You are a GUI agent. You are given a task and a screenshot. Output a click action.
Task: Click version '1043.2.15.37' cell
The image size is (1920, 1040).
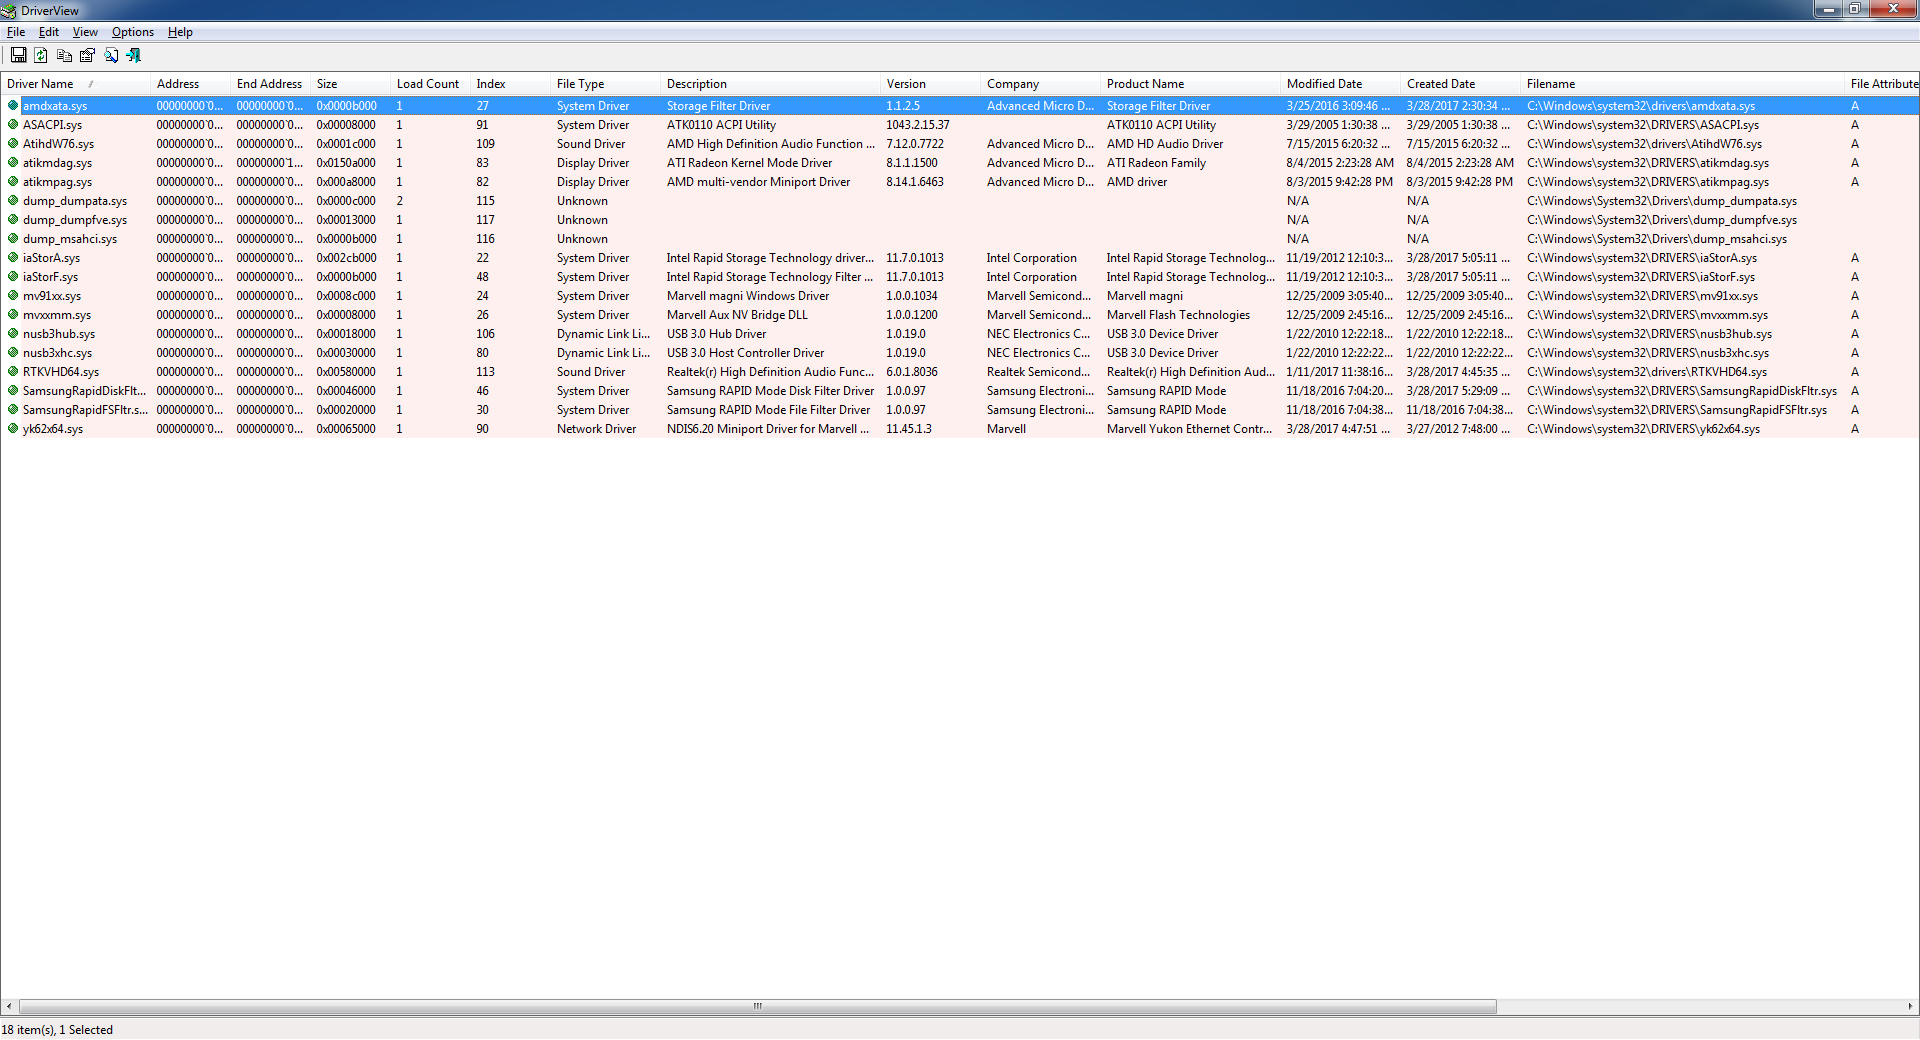[918, 125]
